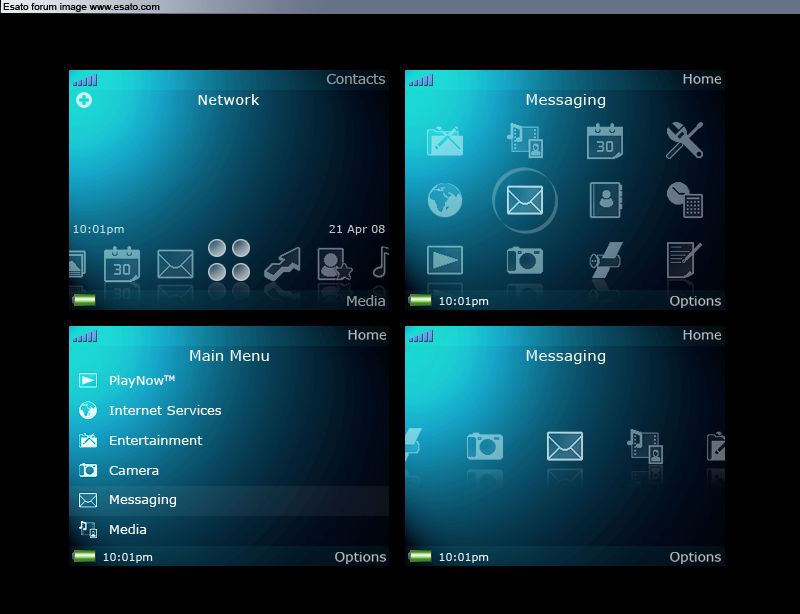
Task: Click the clock and calculator icon
Action: pos(685,200)
